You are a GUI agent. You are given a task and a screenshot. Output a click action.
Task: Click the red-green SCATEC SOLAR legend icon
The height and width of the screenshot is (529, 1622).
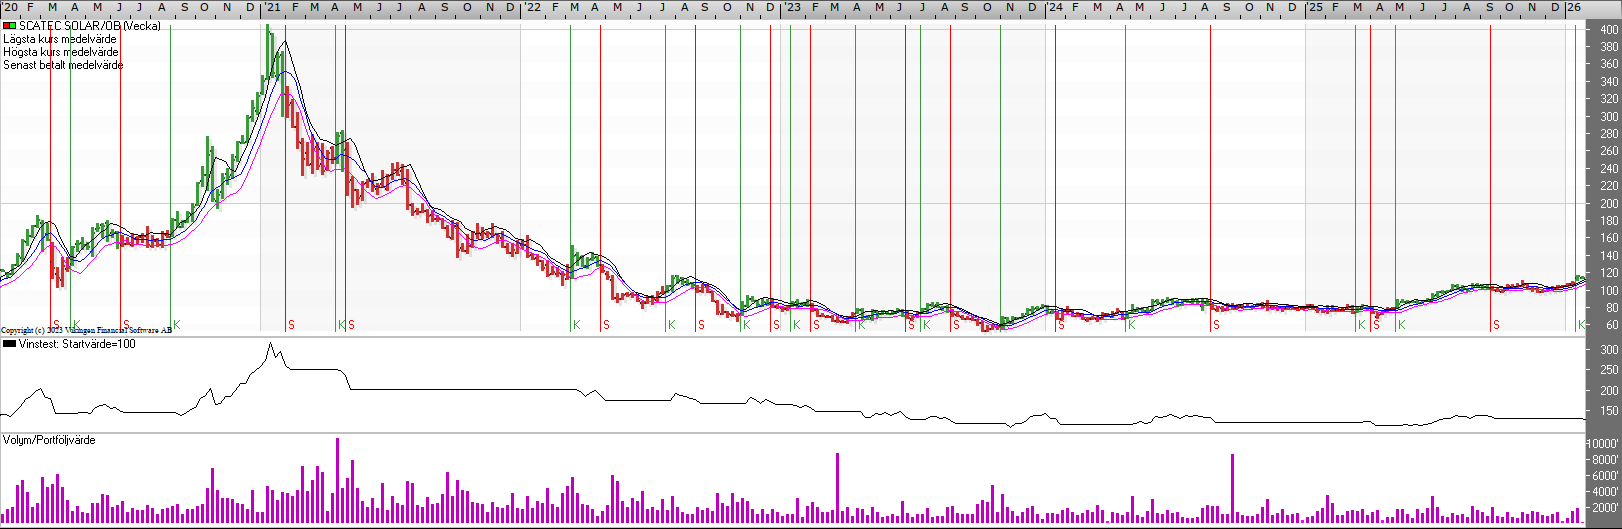(10, 26)
